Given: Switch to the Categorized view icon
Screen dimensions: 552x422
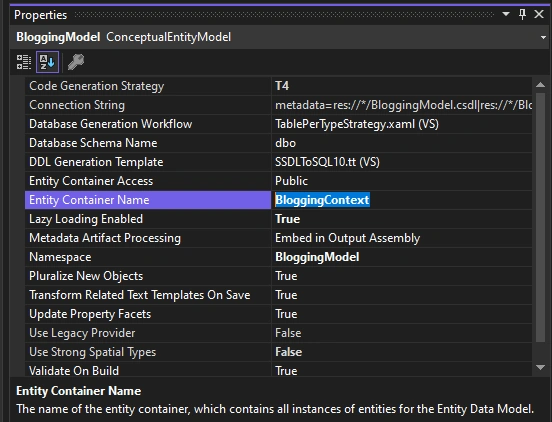Looking at the screenshot, I should click(x=24, y=62).
